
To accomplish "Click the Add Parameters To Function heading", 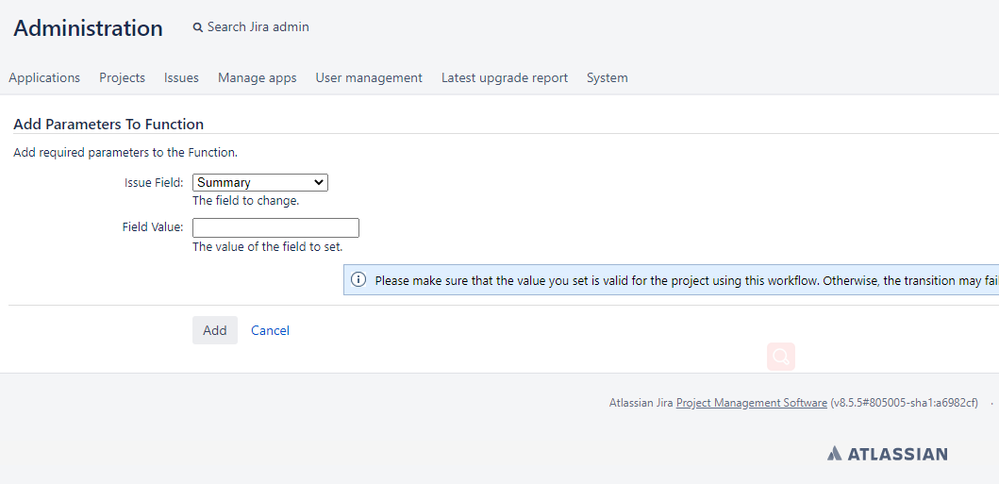I will pos(108,124).
